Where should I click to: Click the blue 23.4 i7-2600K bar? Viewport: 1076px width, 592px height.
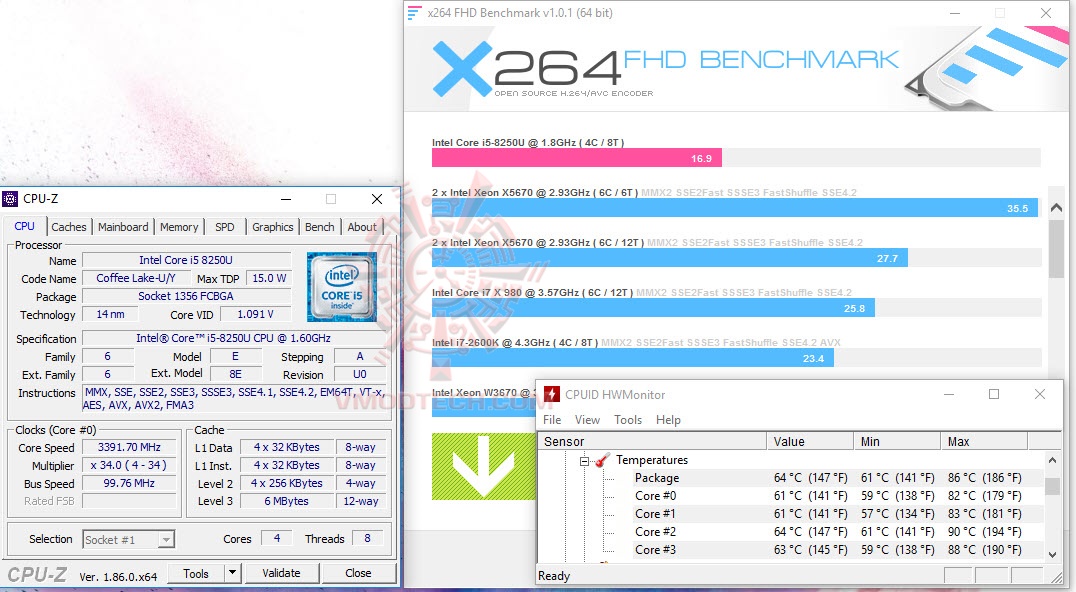pos(633,358)
